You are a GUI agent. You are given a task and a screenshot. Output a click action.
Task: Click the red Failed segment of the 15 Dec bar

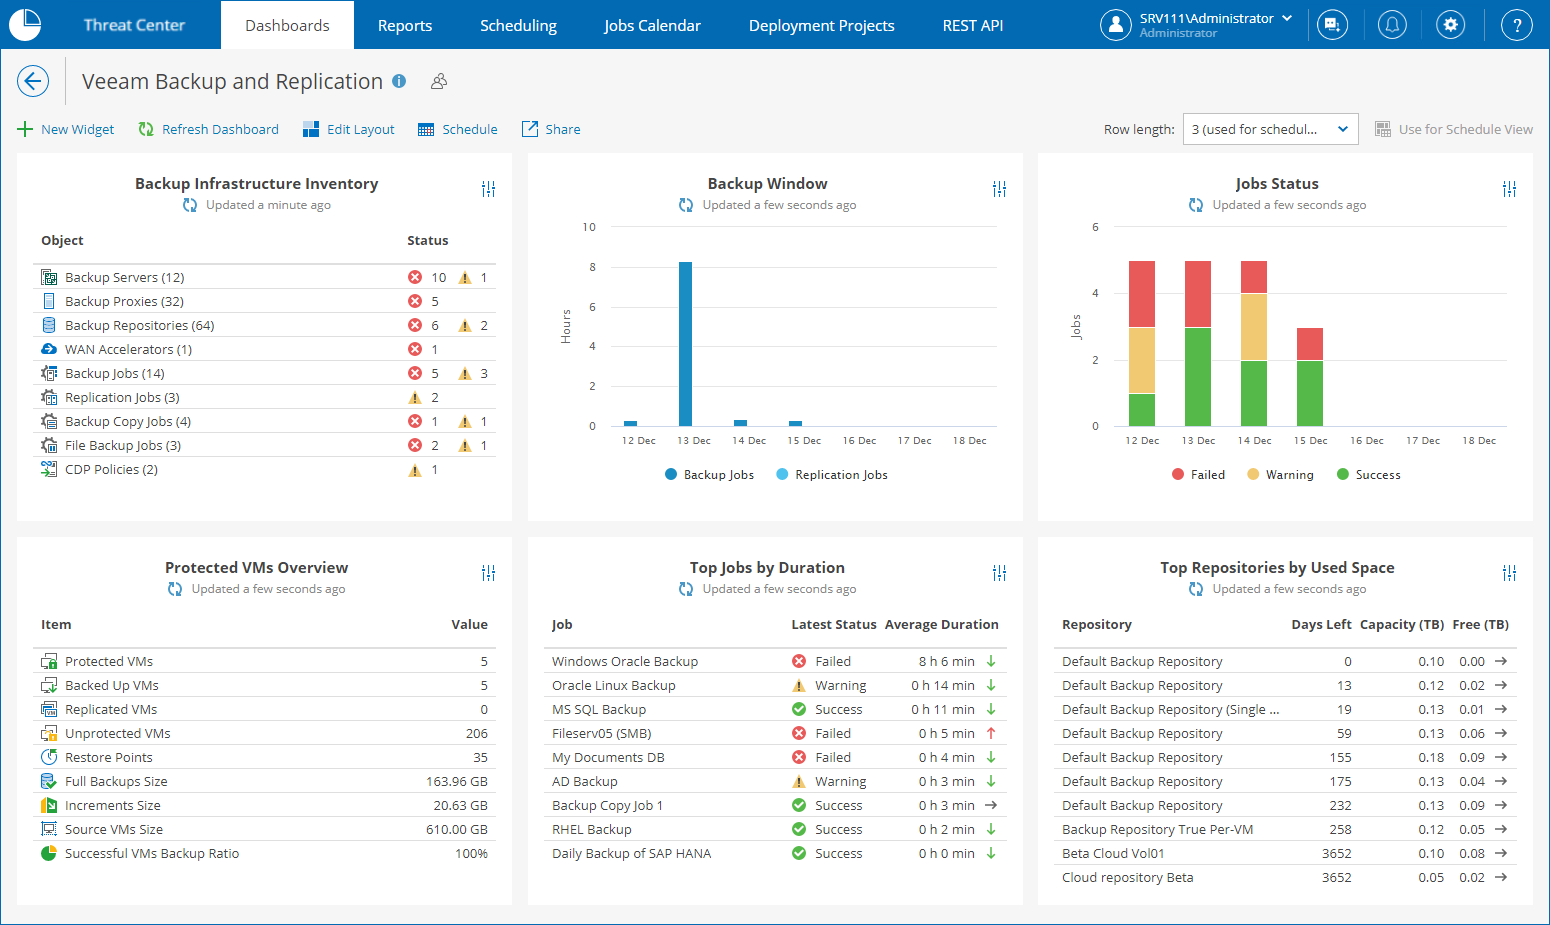coord(1310,344)
